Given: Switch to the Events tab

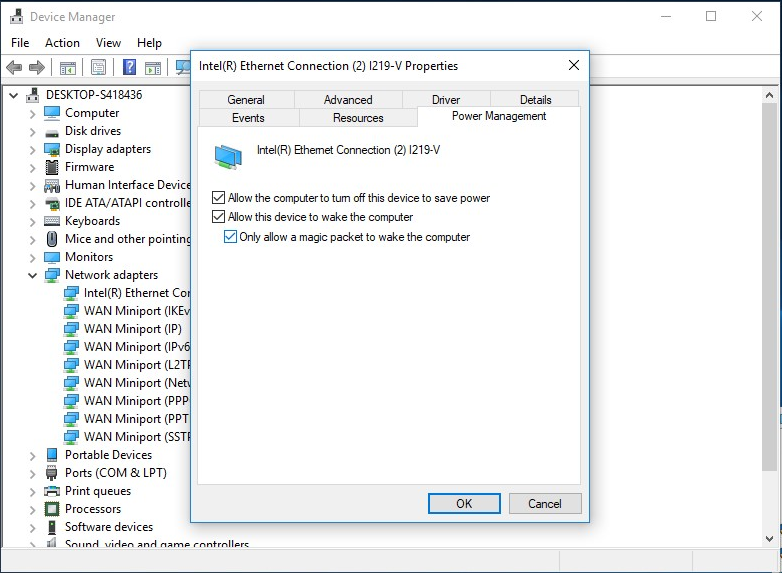Looking at the screenshot, I should (248, 118).
